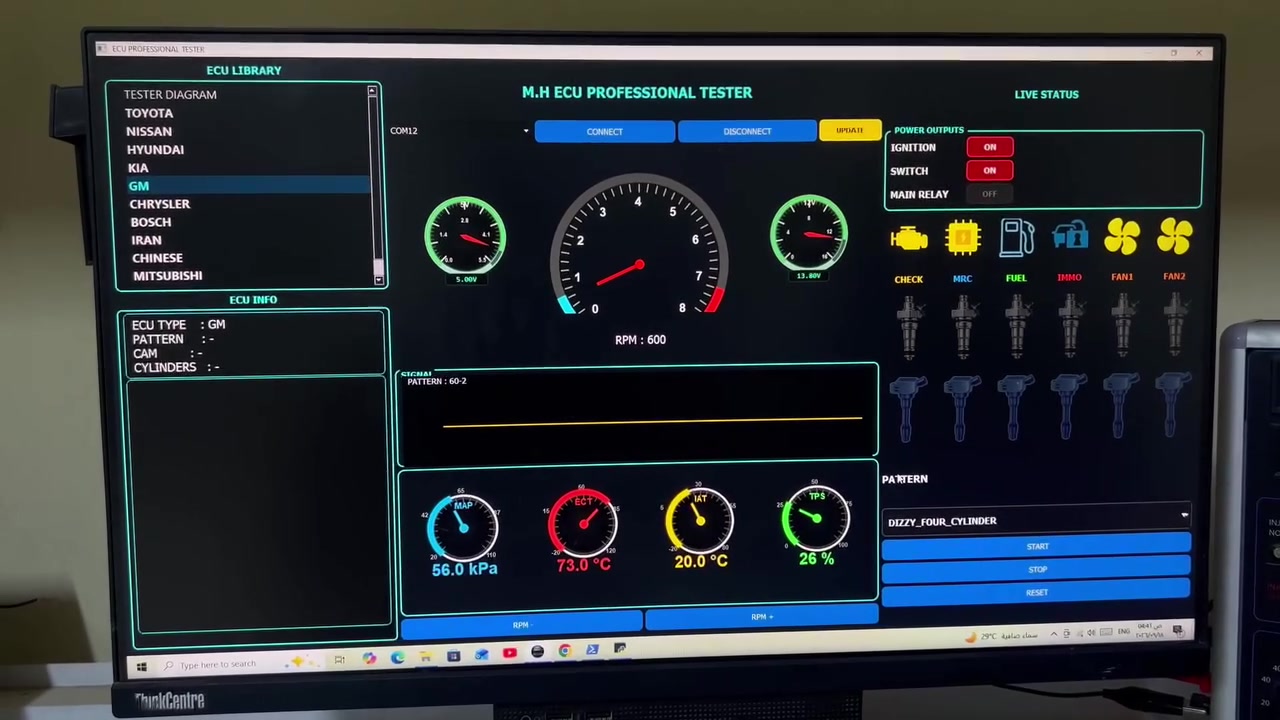Click the ECU library scroll-down arrow

click(379, 279)
